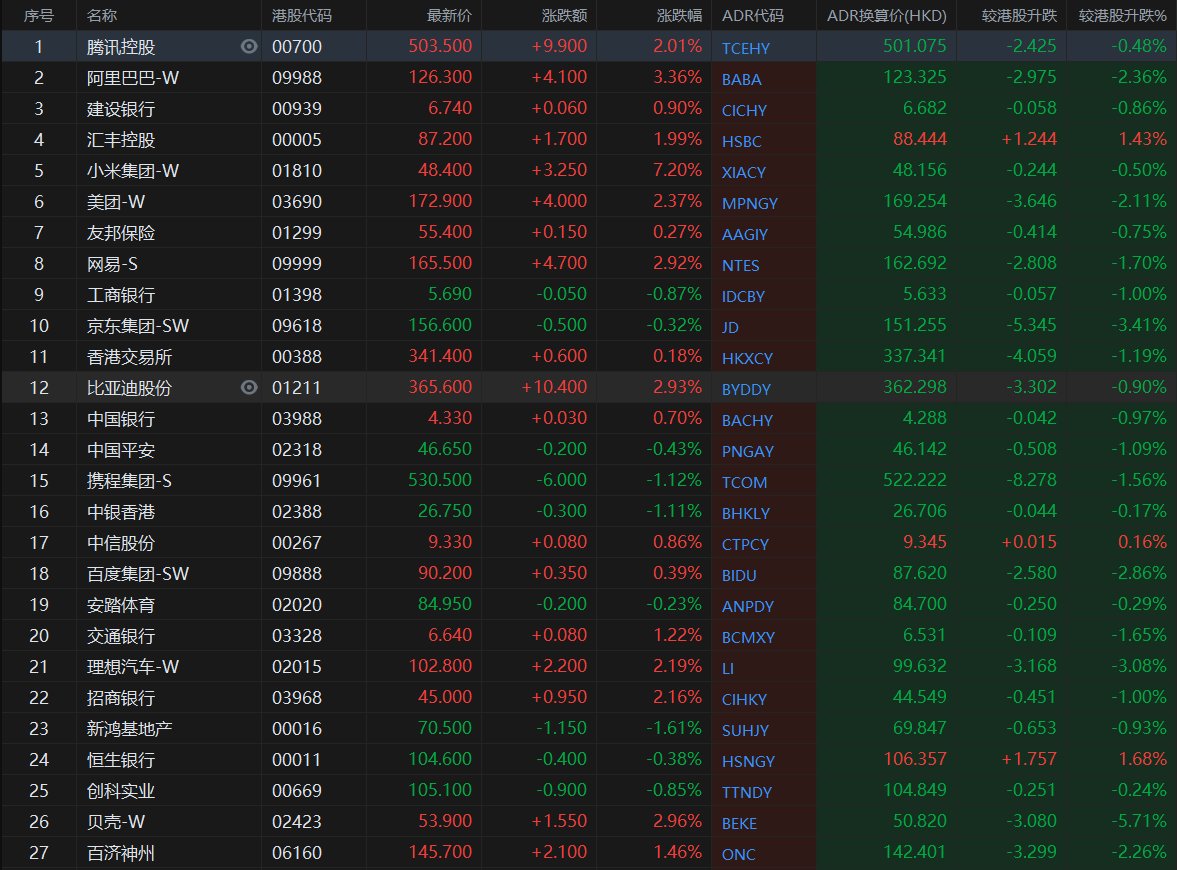Viewport: 1177px width, 870px height.
Task: Click the eye icon beside 腾讯控股
Action: (249, 46)
